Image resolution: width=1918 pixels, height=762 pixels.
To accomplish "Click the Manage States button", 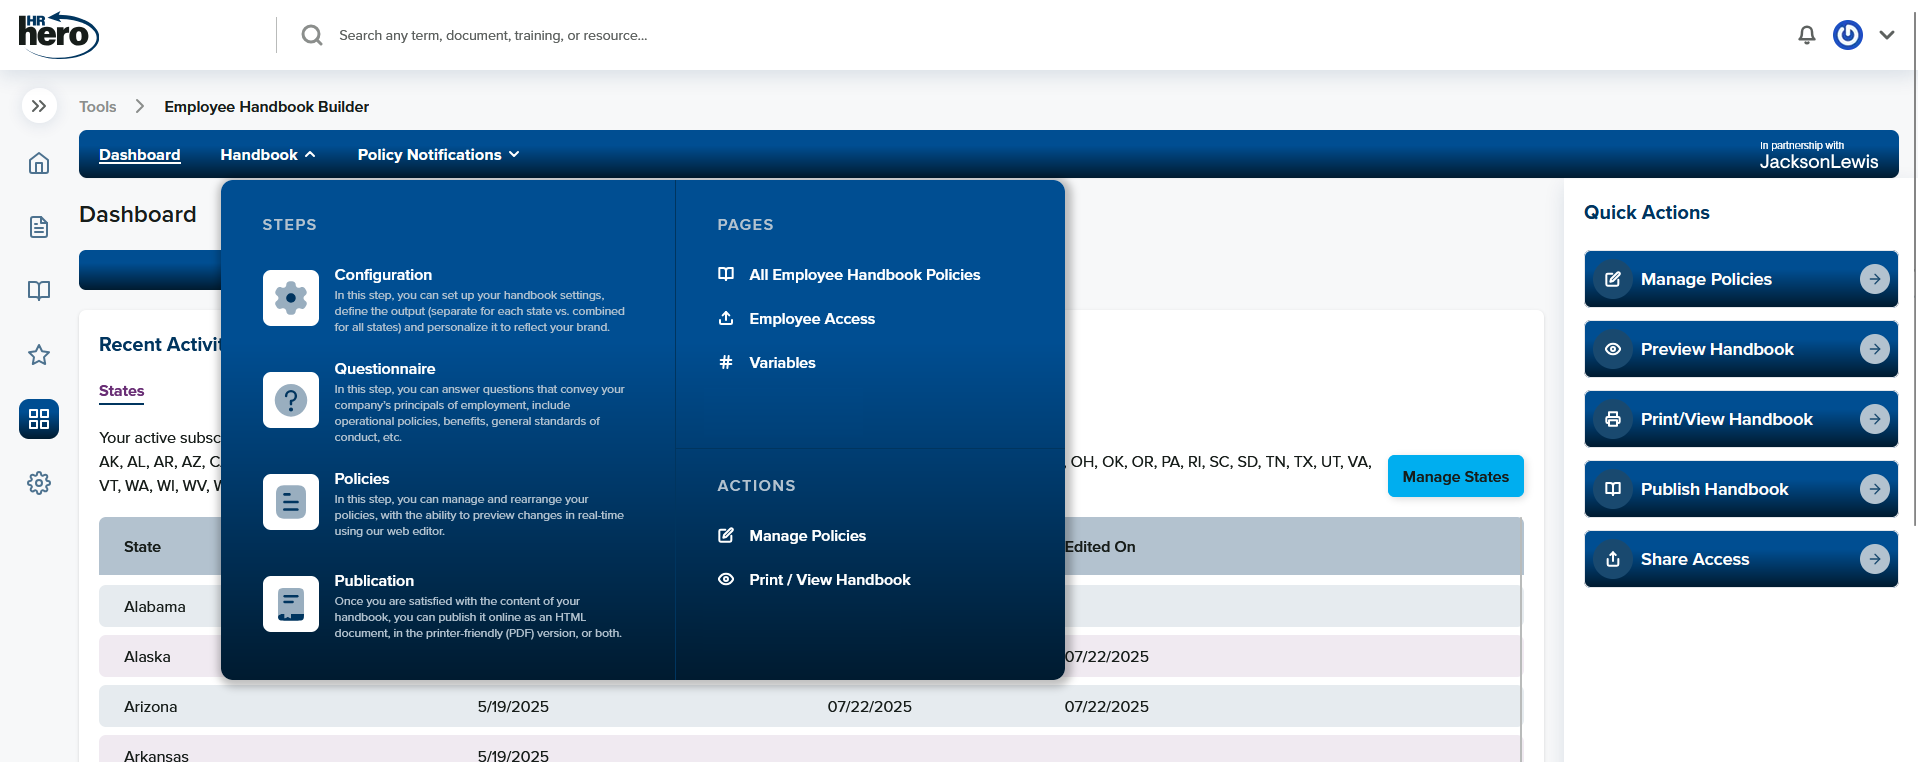I will click(1455, 477).
